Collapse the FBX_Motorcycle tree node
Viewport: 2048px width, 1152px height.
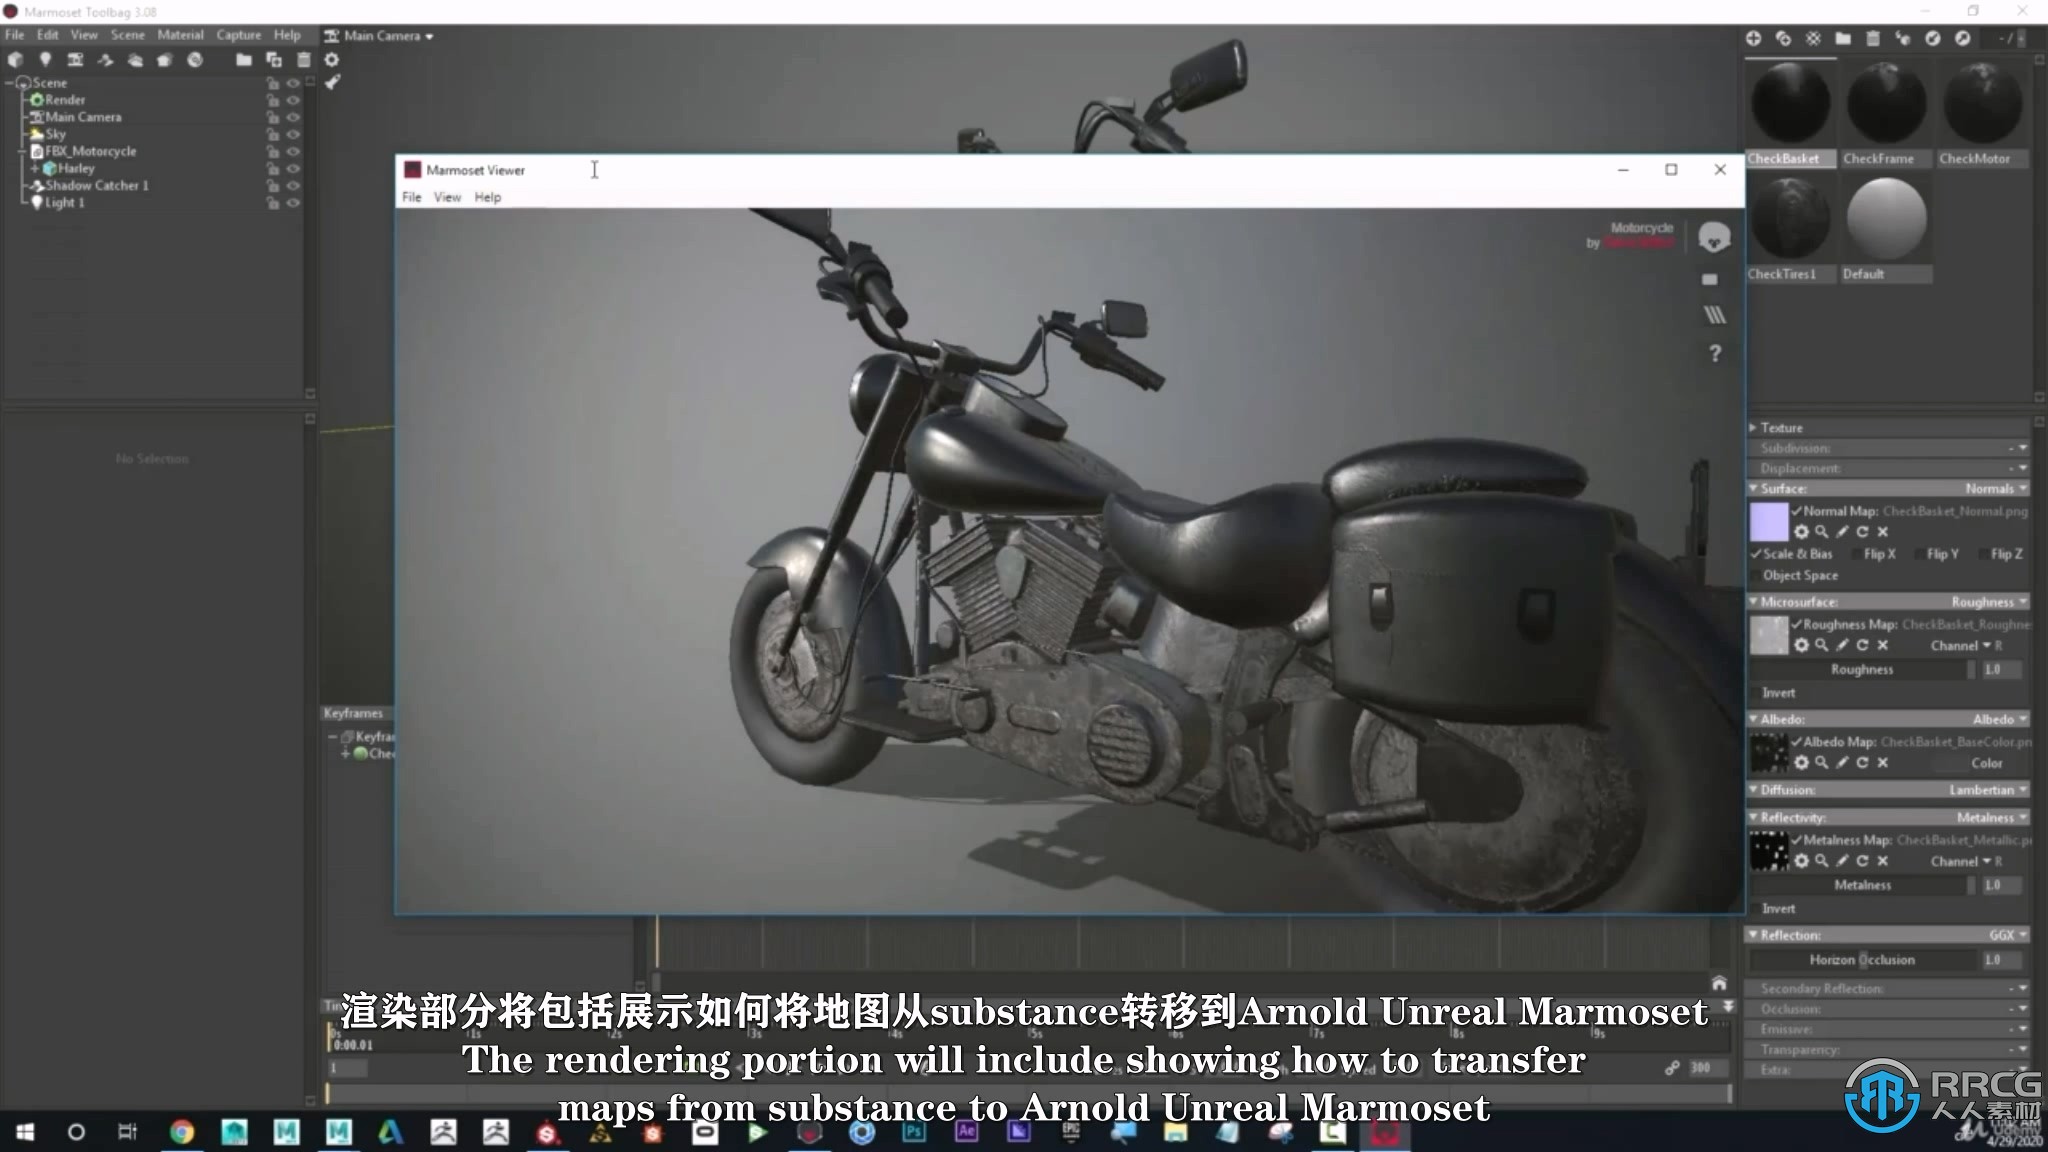(x=23, y=151)
